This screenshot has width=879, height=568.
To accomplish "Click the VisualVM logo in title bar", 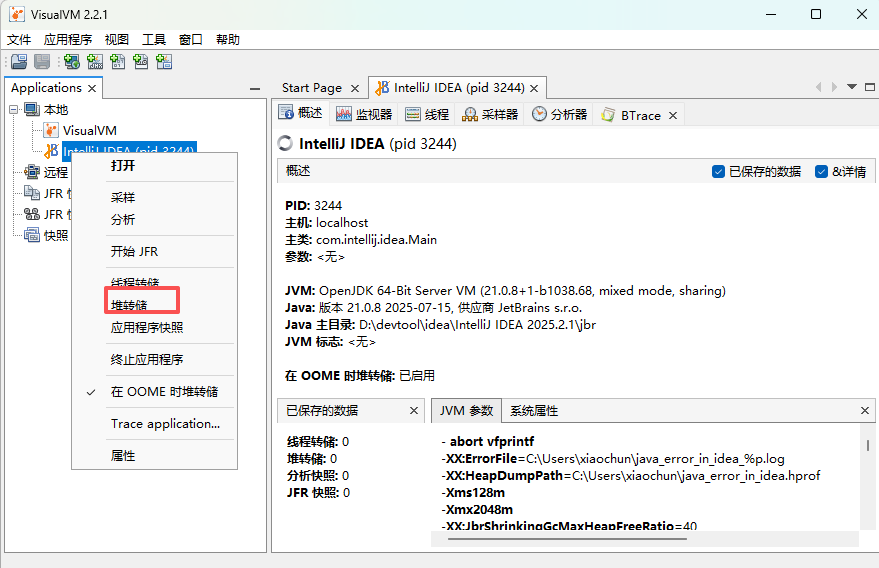I will pyautogui.click(x=17, y=14).
